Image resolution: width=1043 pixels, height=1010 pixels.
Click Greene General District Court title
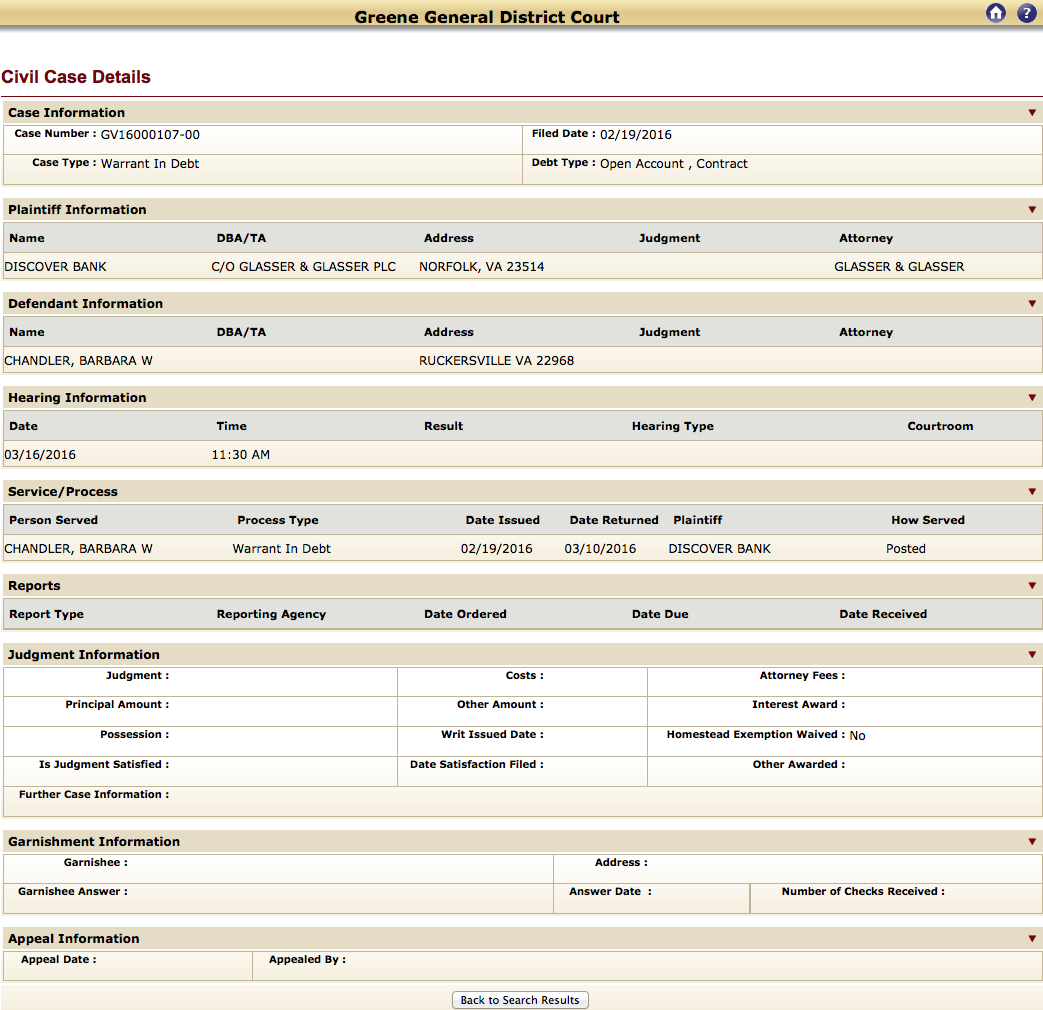pyautogui.click(x=487, y=17)
